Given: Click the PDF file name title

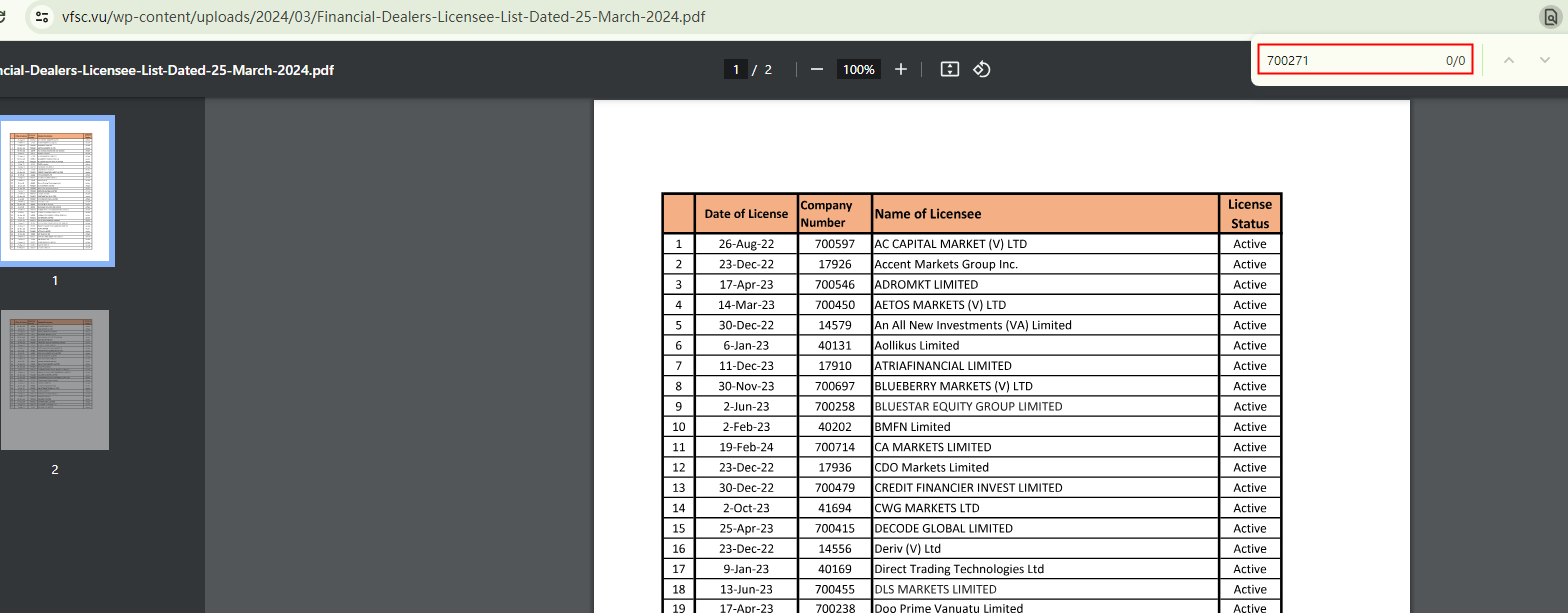Looking at the screenshot, I should pyautogui.click(x=167, y=70).
